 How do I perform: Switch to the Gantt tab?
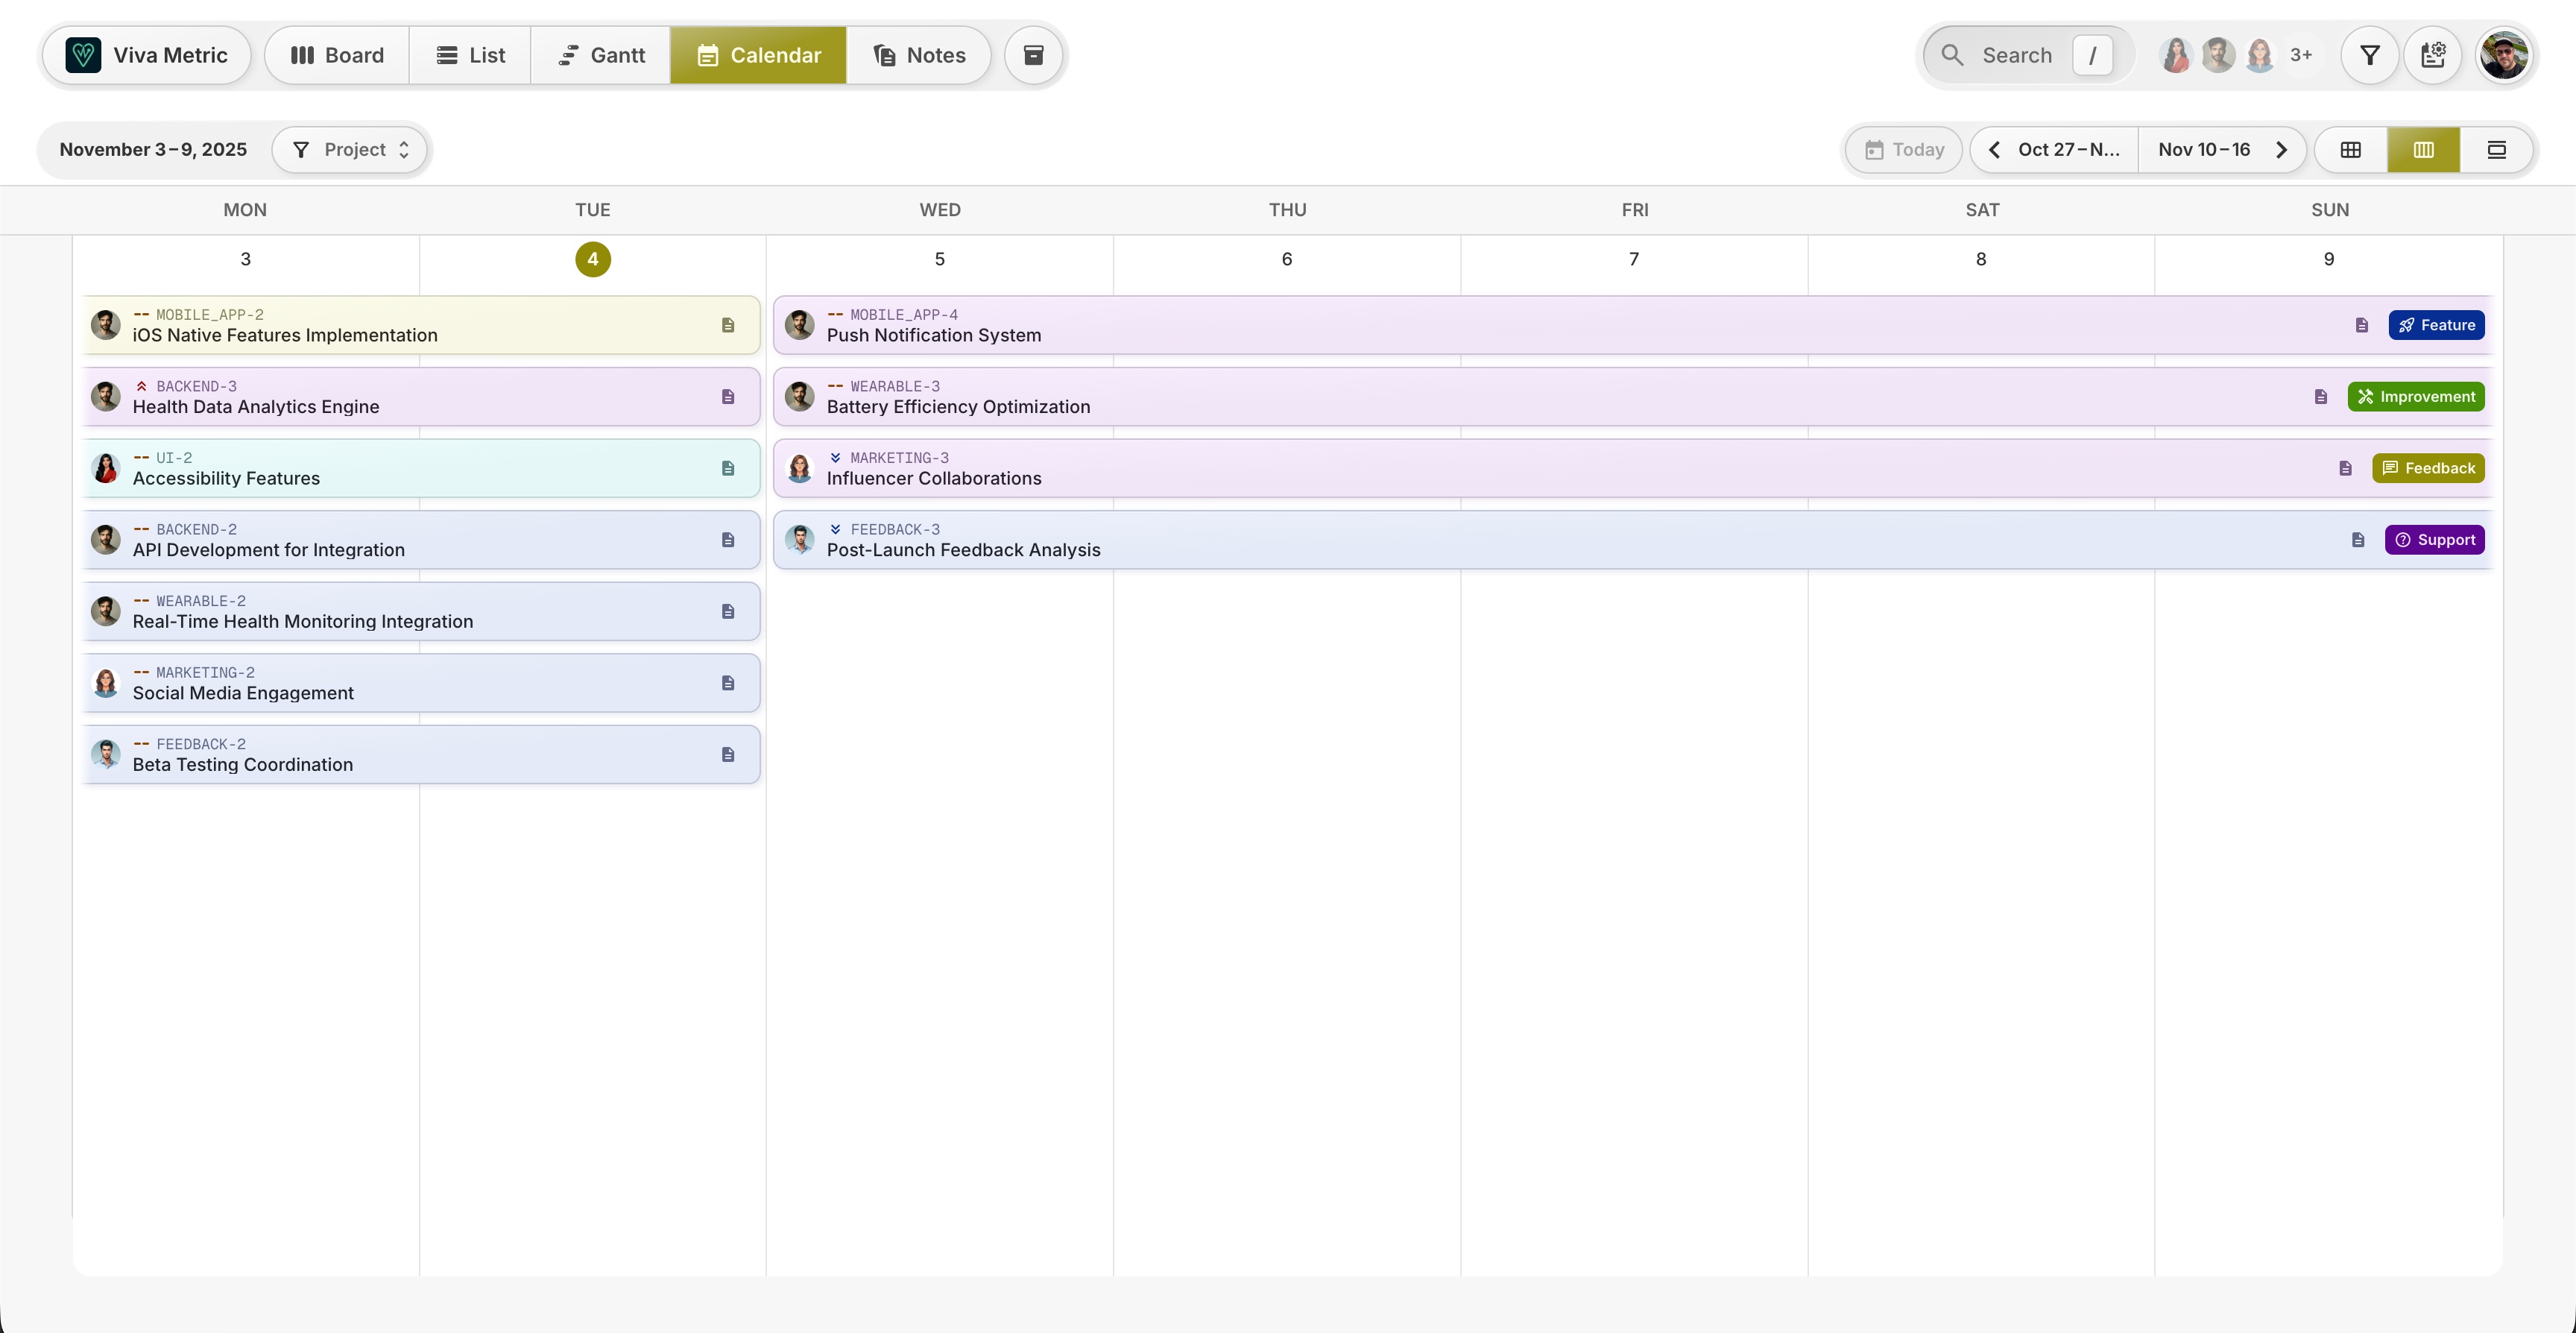(x=601, y=55)
